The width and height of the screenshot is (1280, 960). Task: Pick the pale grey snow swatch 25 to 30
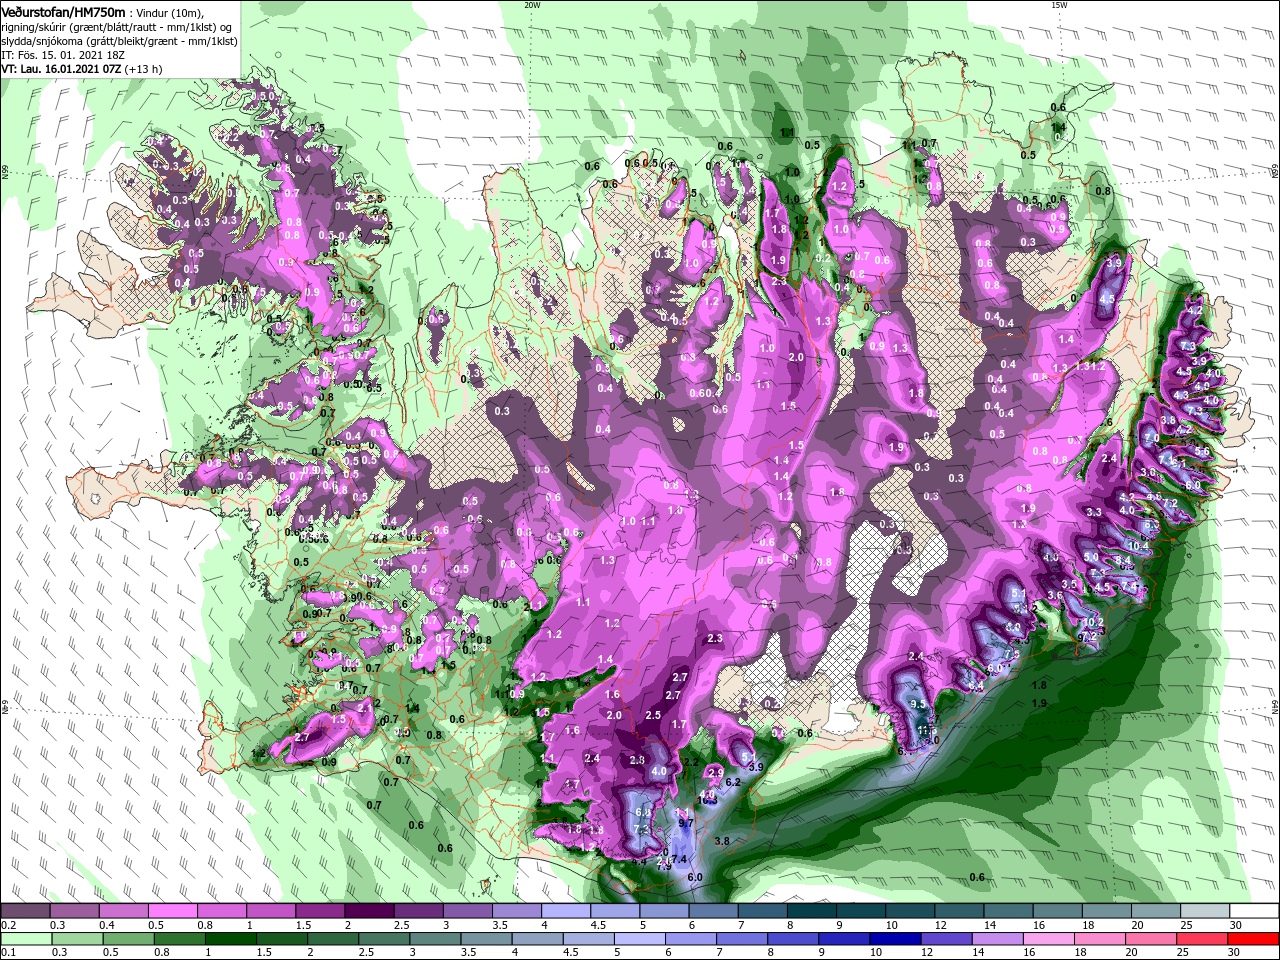click(1204, 911)
